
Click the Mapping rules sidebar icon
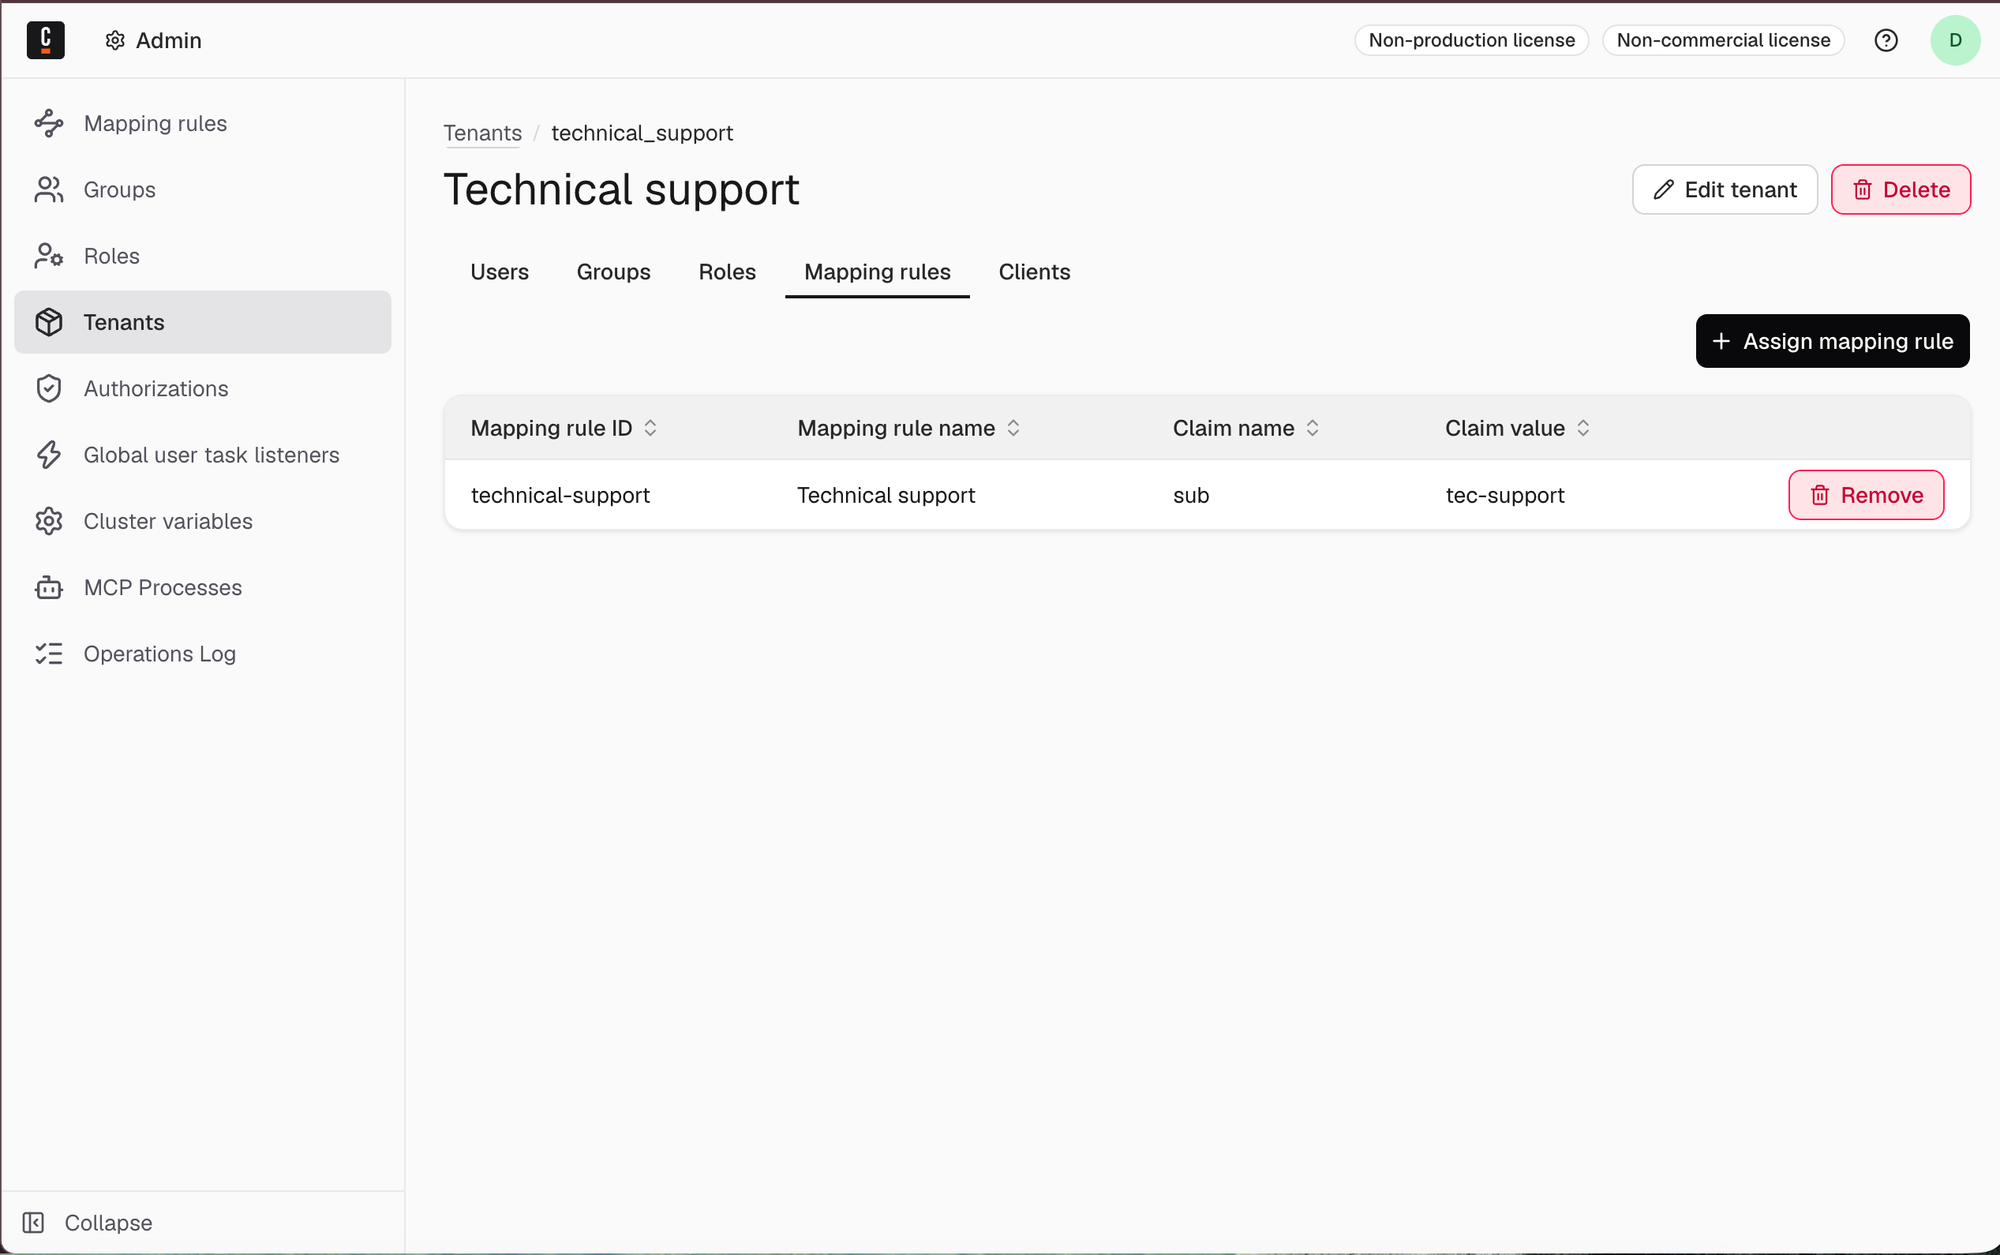tap(49, 123)
